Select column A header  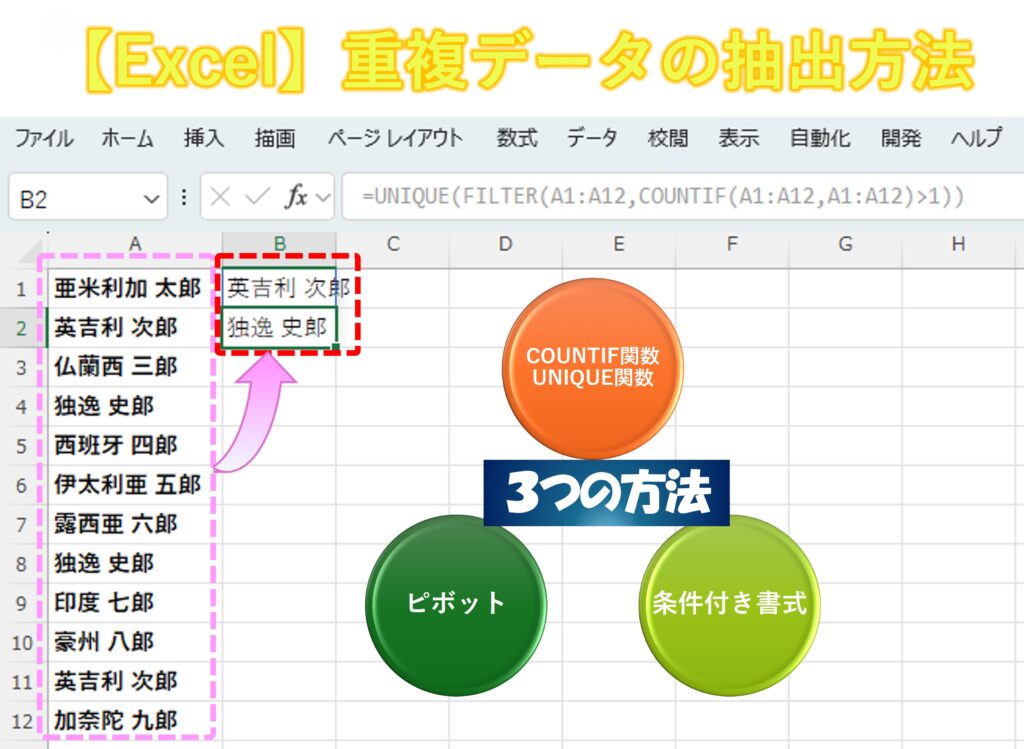click(x=135, y=244)
